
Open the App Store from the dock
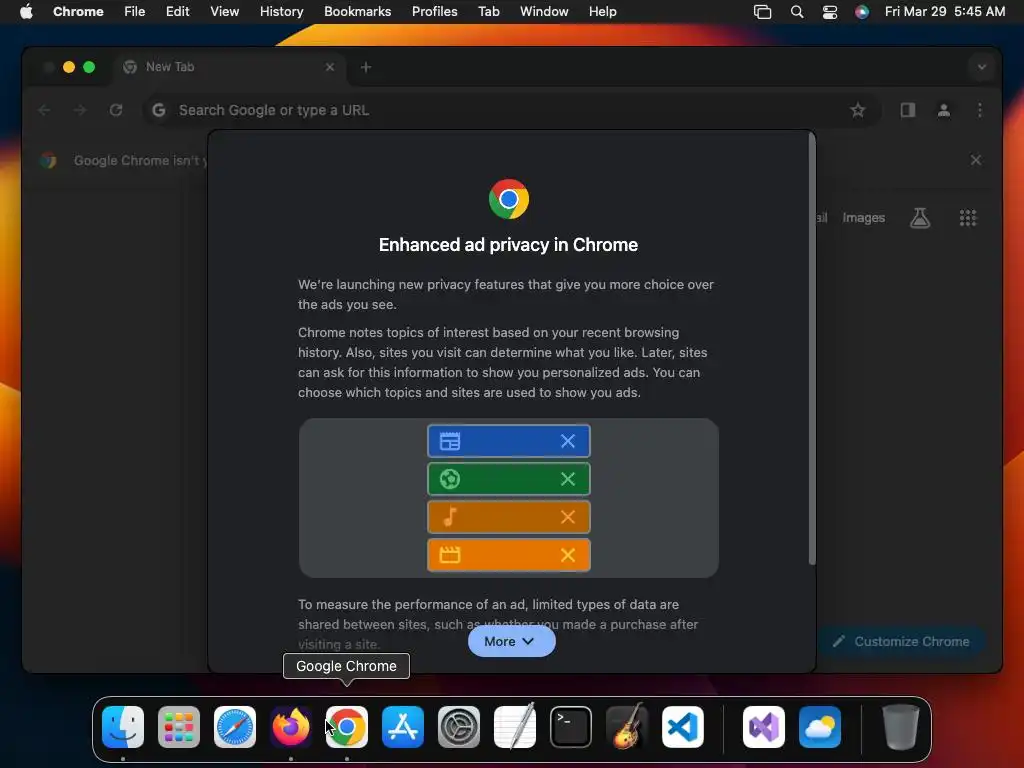coord(403,726)
